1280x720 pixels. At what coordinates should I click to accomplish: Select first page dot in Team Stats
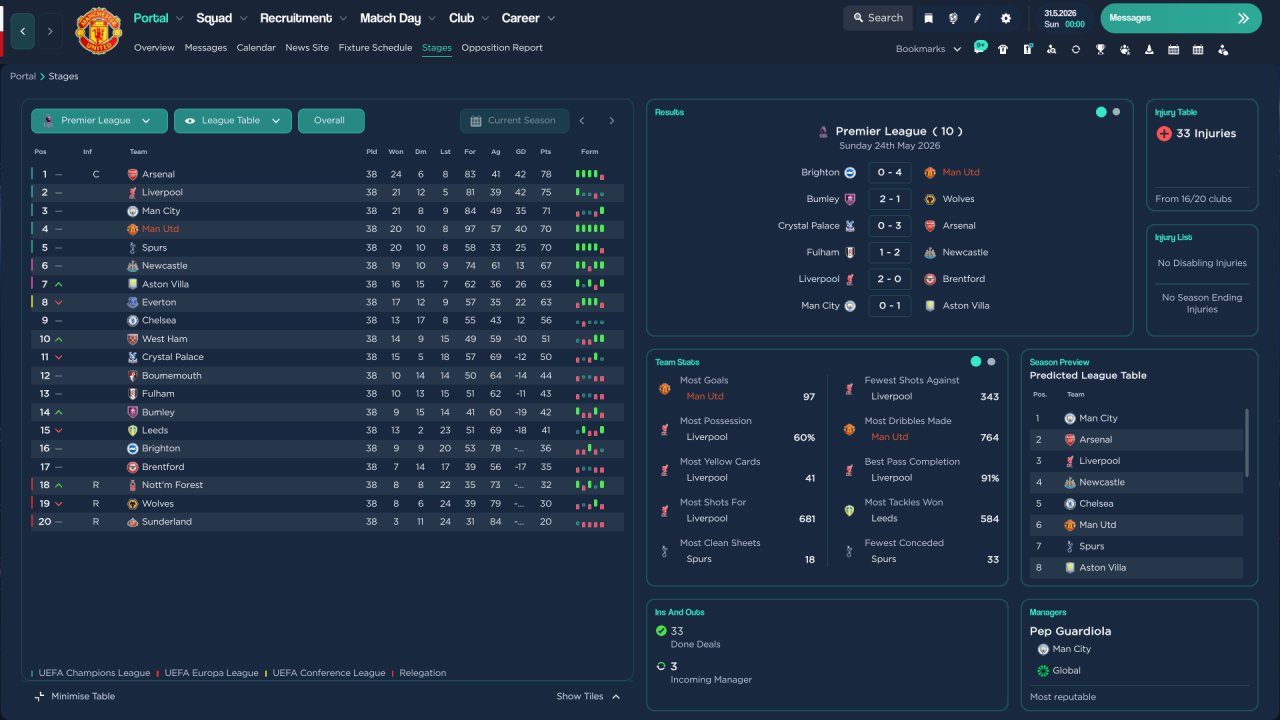(976, 362)
